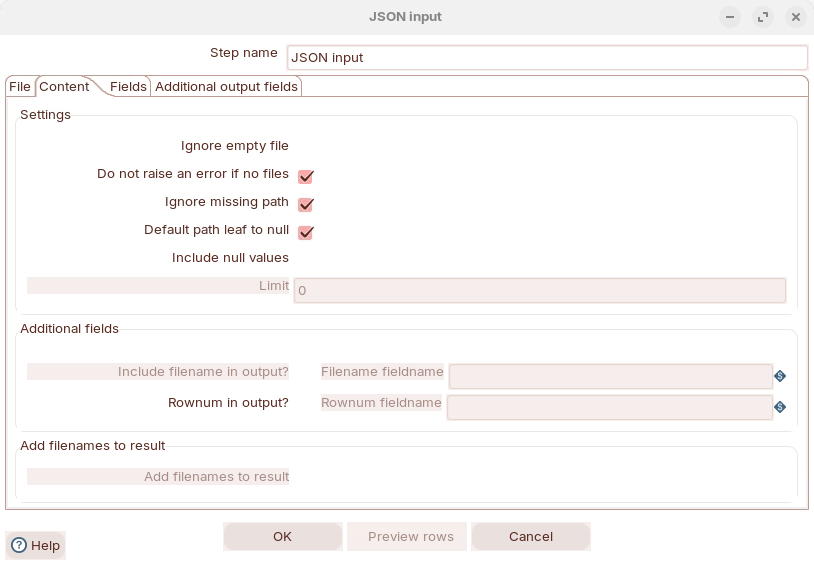Minimize the JSON input dialog

pos(731,17)
